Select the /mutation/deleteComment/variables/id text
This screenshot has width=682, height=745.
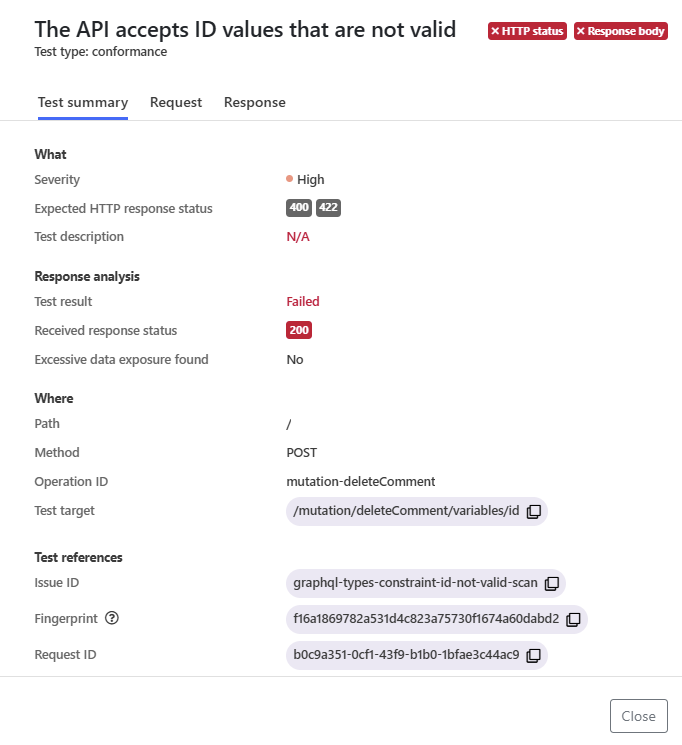point(406,511)
